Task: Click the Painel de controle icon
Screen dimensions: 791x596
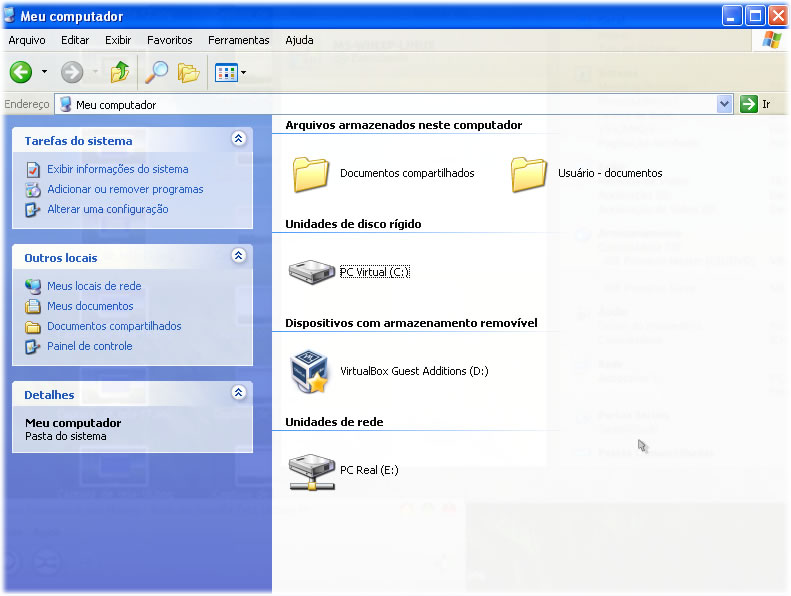Action: [33, 347]
